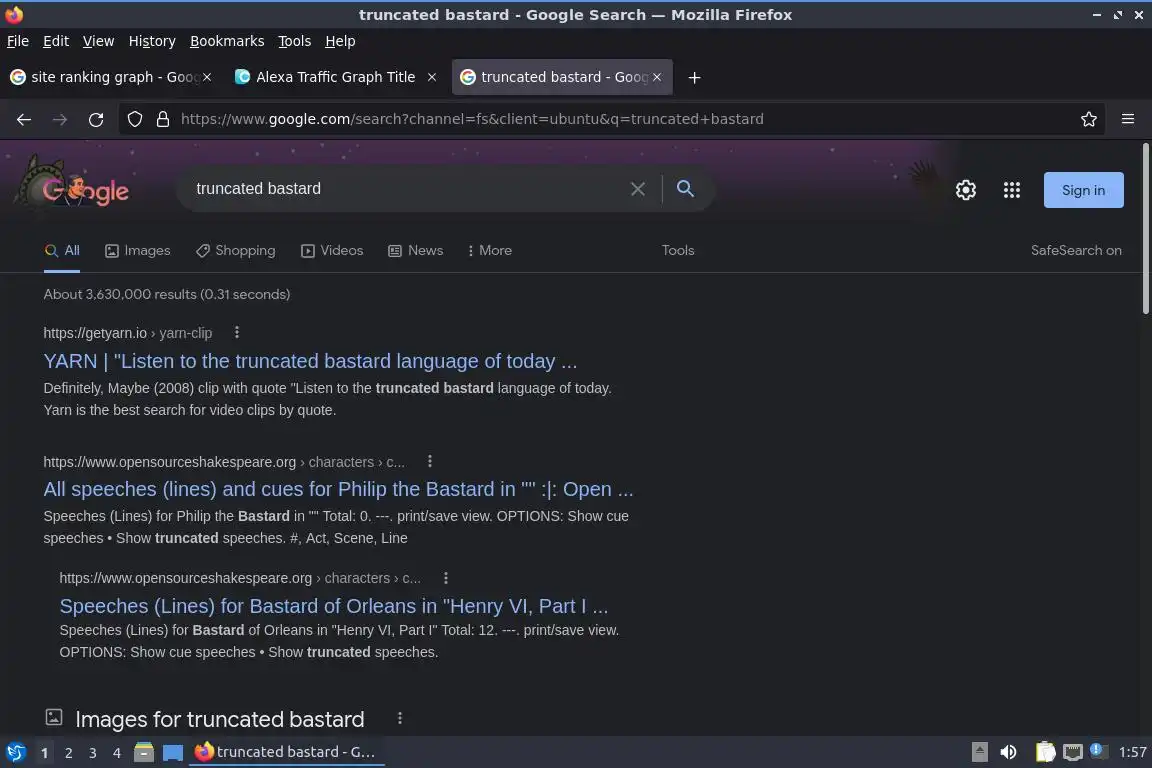Image resolution: width=1152 pixels, height=768 pixels.
Task: Close the site ranking graph tab
Action: [207, 77]
